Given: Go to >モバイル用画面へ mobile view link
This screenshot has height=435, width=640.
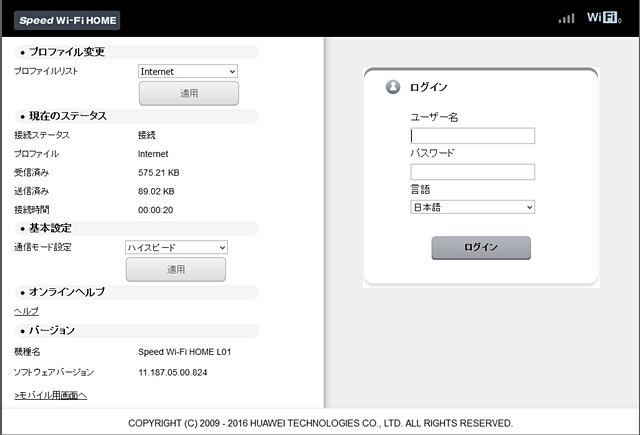Looking at the screenshot, I should tap(51, 395).
